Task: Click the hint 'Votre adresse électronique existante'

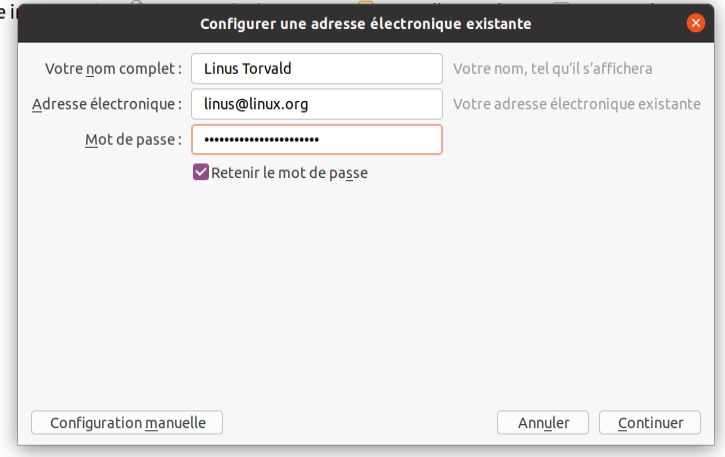Action: point(577,104)
